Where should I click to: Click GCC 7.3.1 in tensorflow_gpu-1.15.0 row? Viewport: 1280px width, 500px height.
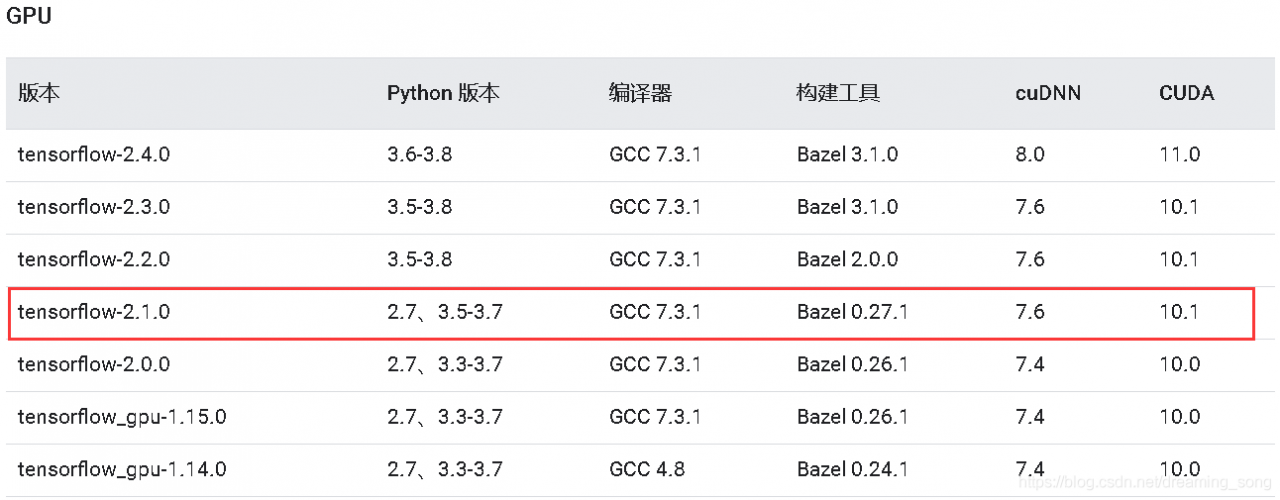coord(655,416)
